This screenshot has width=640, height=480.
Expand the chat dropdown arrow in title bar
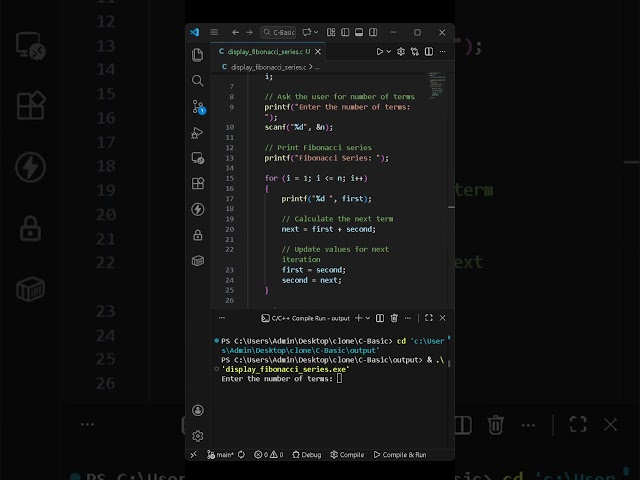pyautogui.click(x=316, y=32)
